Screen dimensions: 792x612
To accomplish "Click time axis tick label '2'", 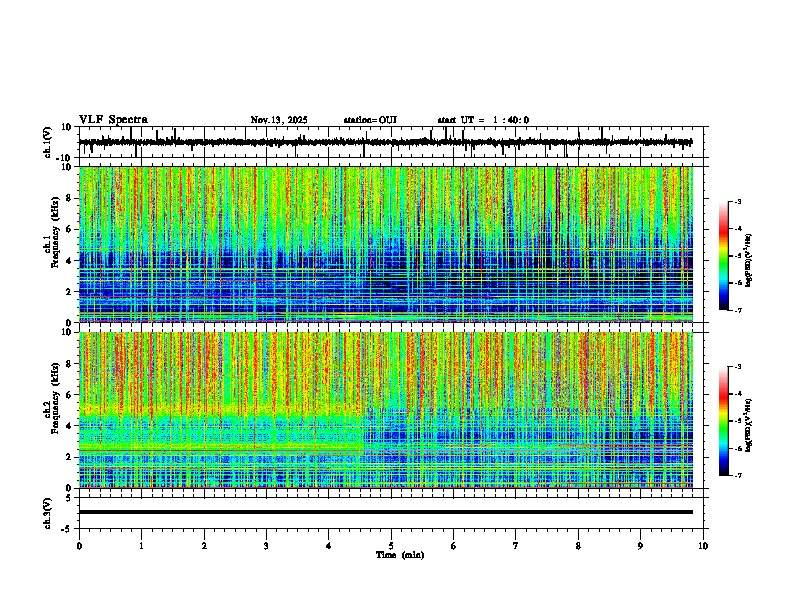I will 204,546.
